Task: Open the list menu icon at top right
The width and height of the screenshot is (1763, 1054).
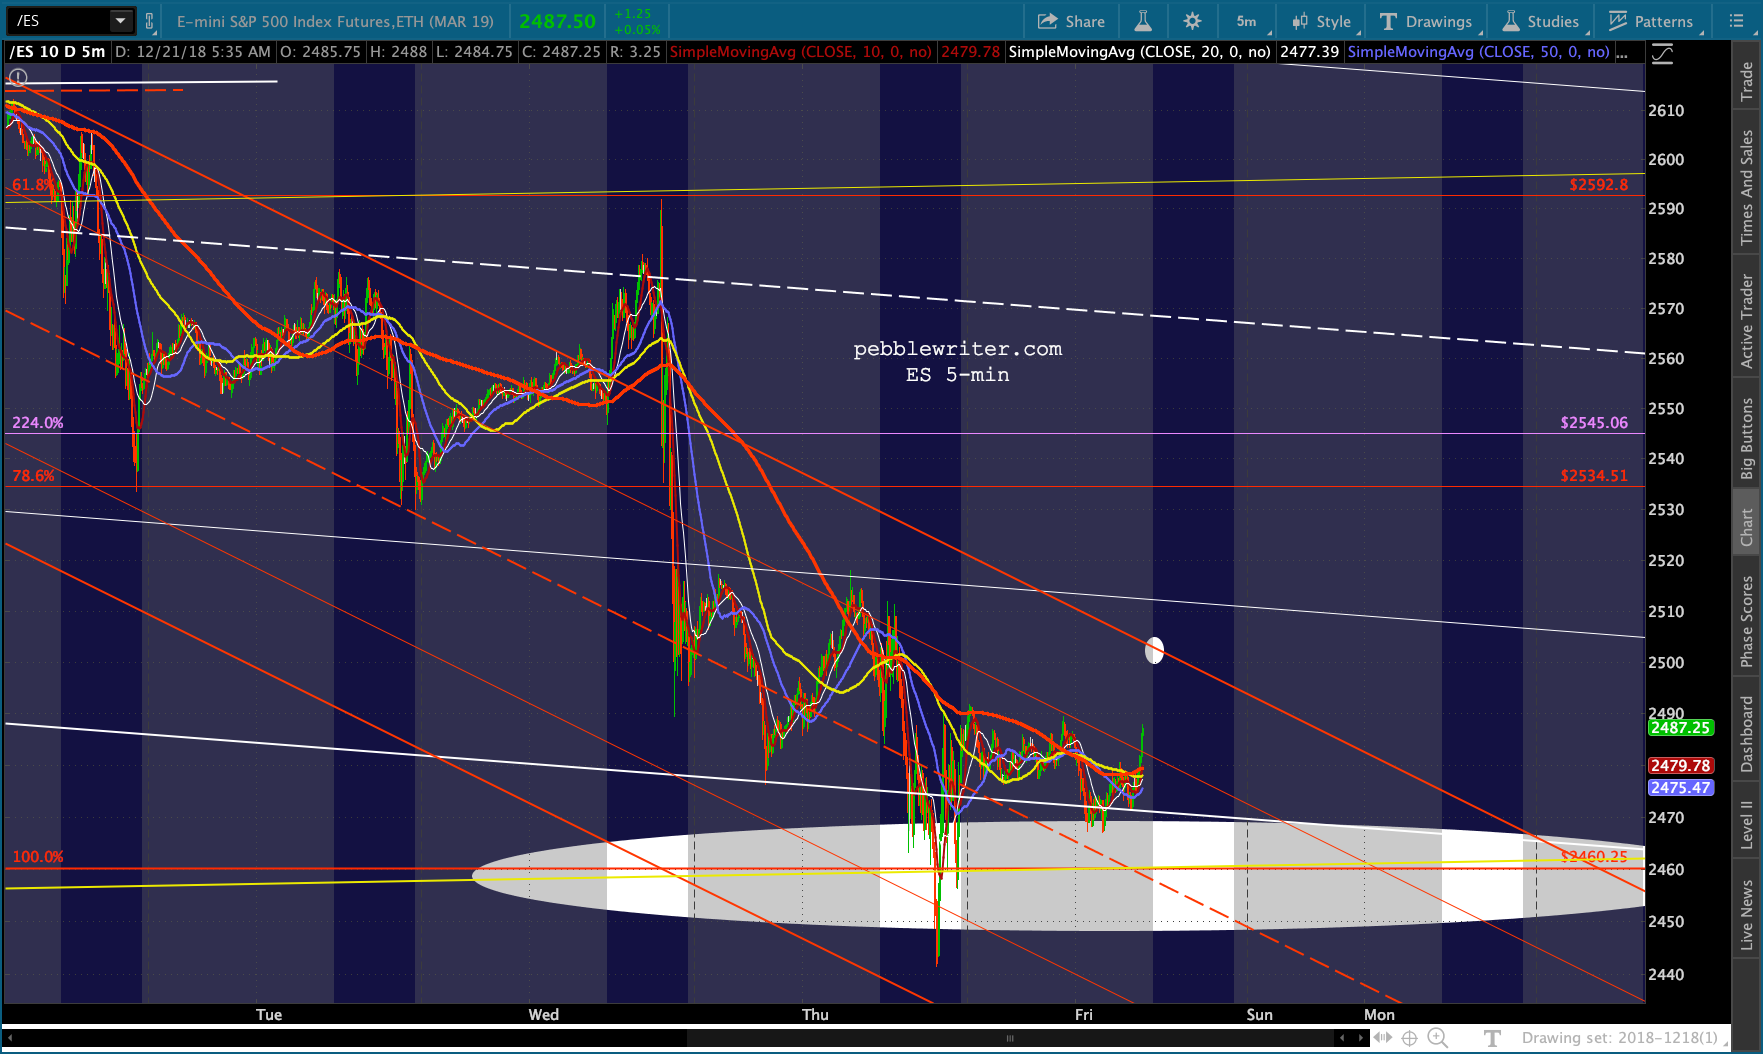Action: pos(1735,21)
